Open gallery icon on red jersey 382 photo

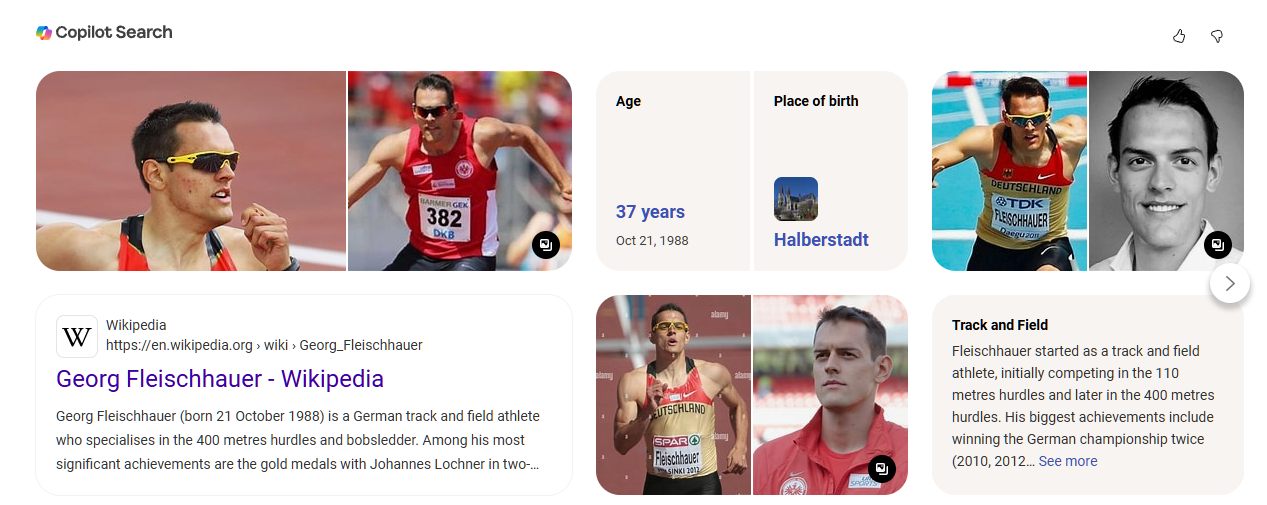pyautogui.click(x=545, y=244)
